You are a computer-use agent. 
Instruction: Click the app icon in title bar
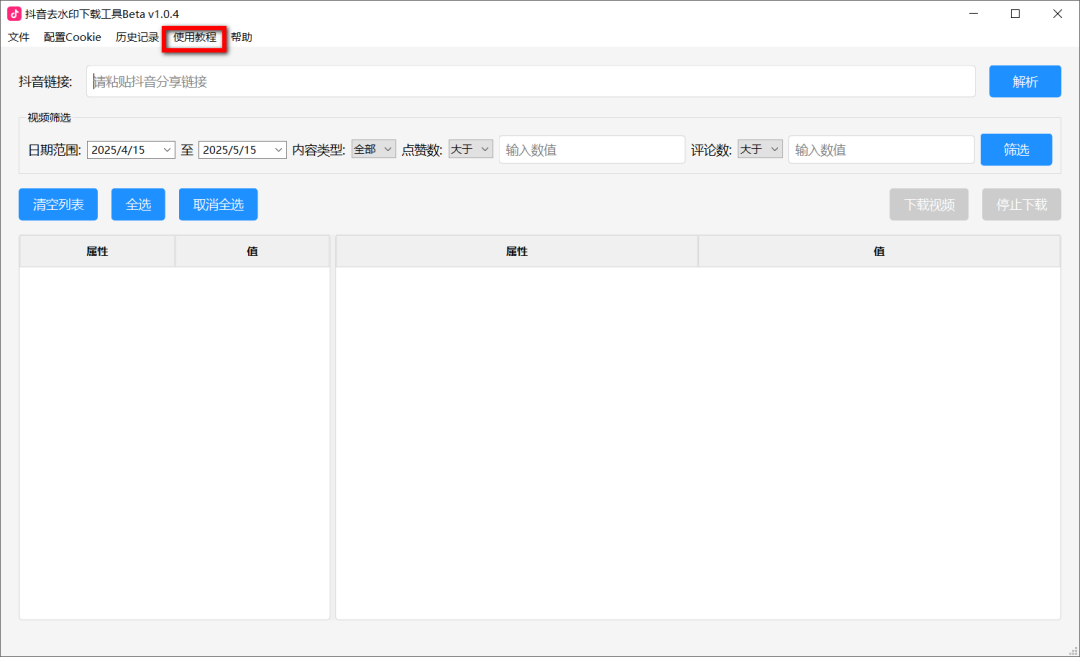[x=14, y=14]
